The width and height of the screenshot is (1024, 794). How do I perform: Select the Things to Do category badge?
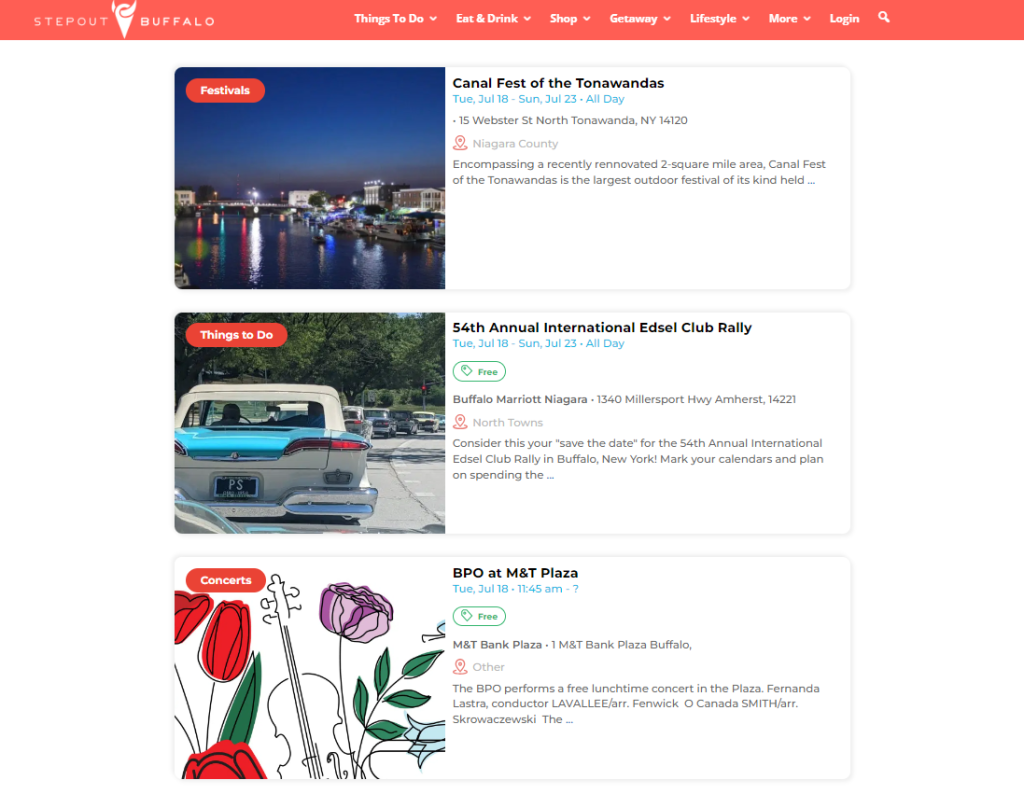[x=236, y=335]
